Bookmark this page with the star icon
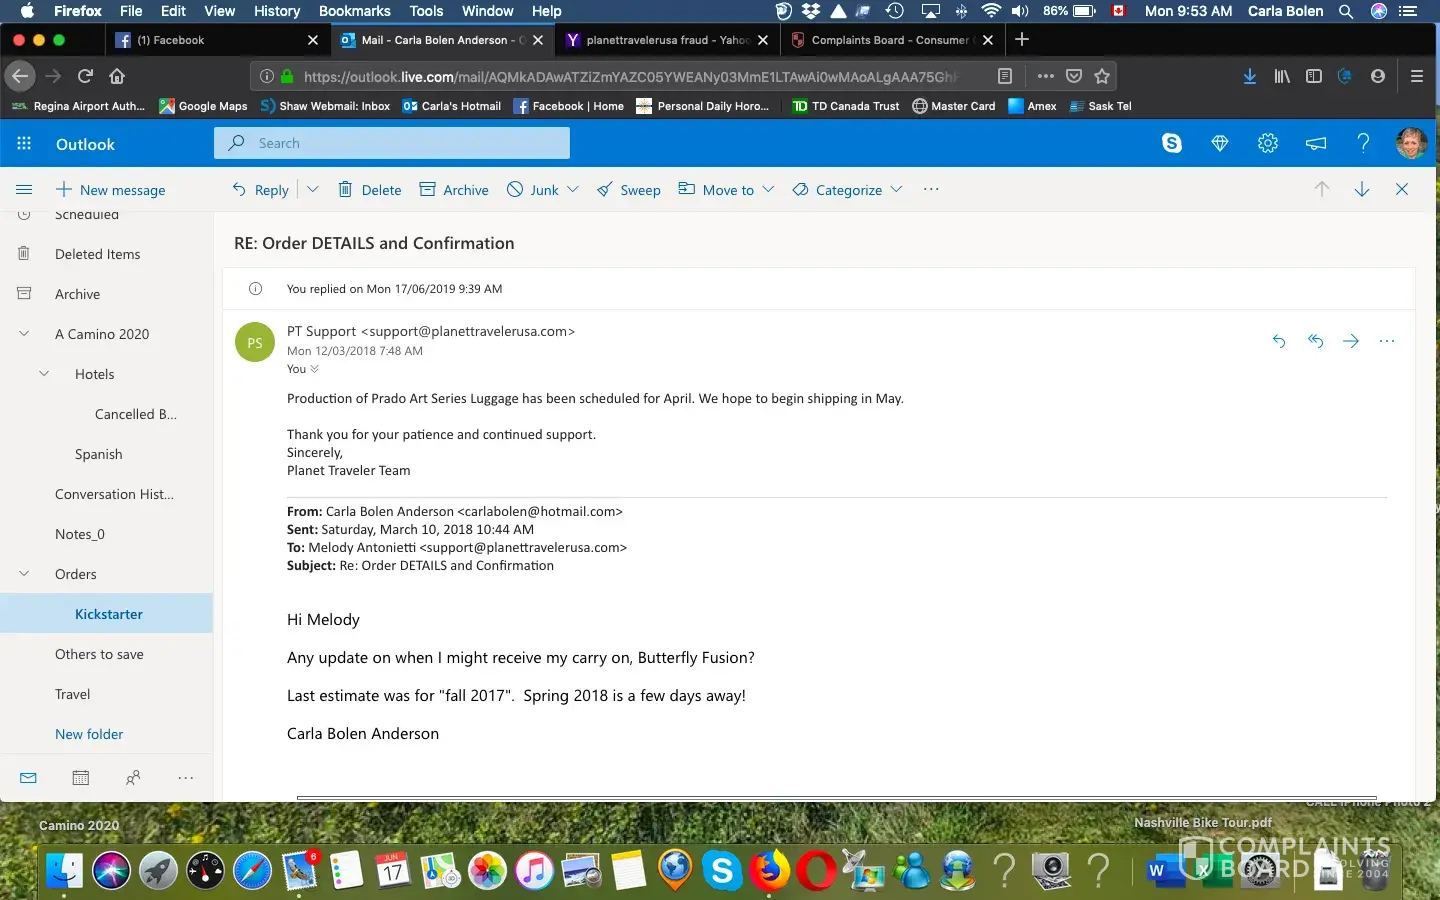Image resolution: width=1440 pixels, height=900 pixels. pos(1102,76)
